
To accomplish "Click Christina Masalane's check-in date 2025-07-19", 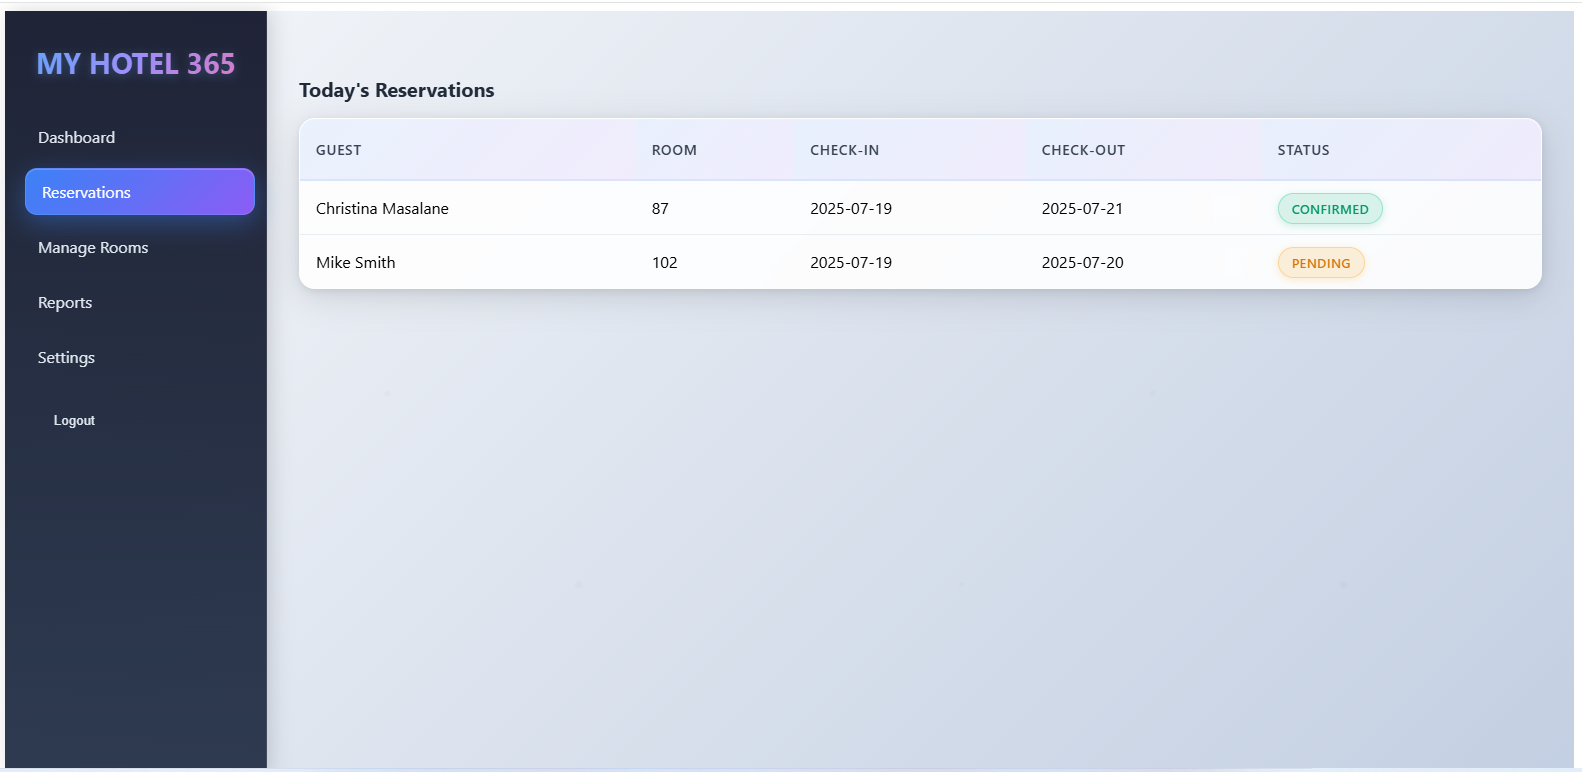I will tap(851, 208).
